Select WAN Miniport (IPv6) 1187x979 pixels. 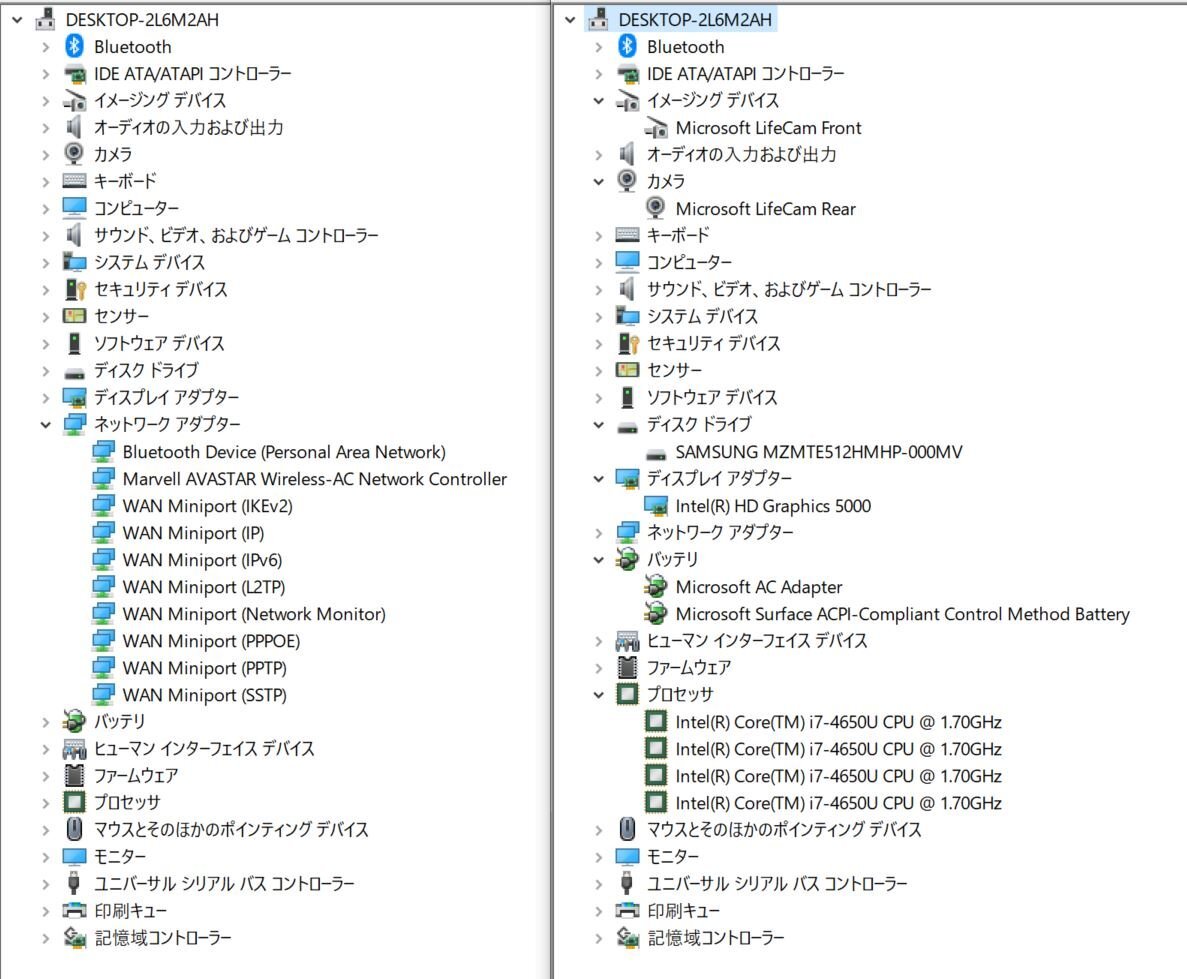(202, 560)
